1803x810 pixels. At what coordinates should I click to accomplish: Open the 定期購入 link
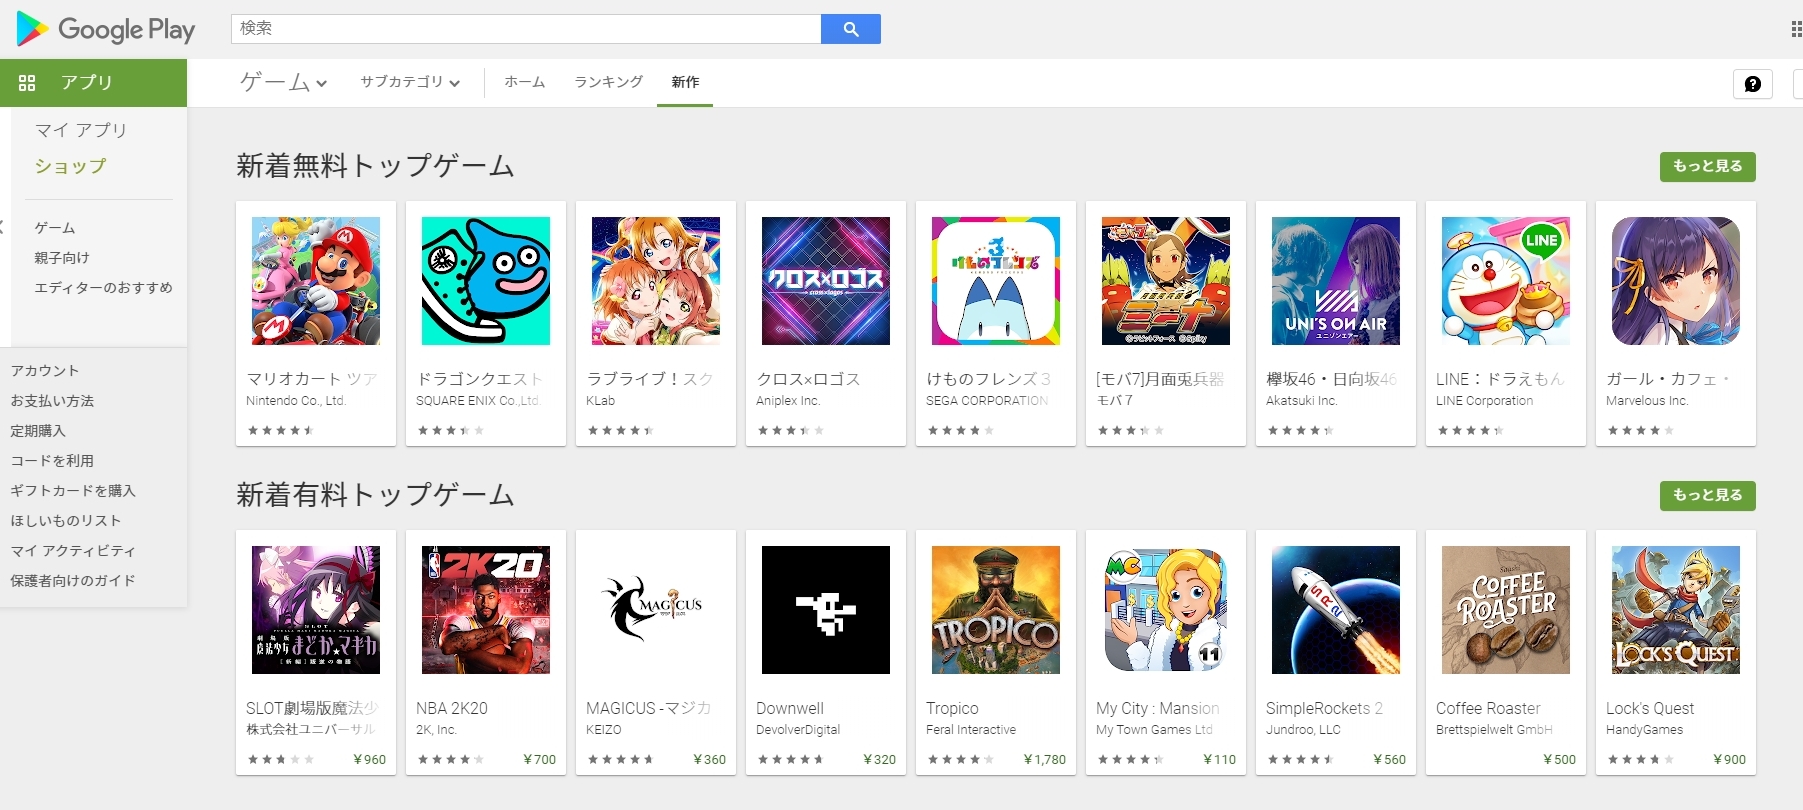click(38, 431)
